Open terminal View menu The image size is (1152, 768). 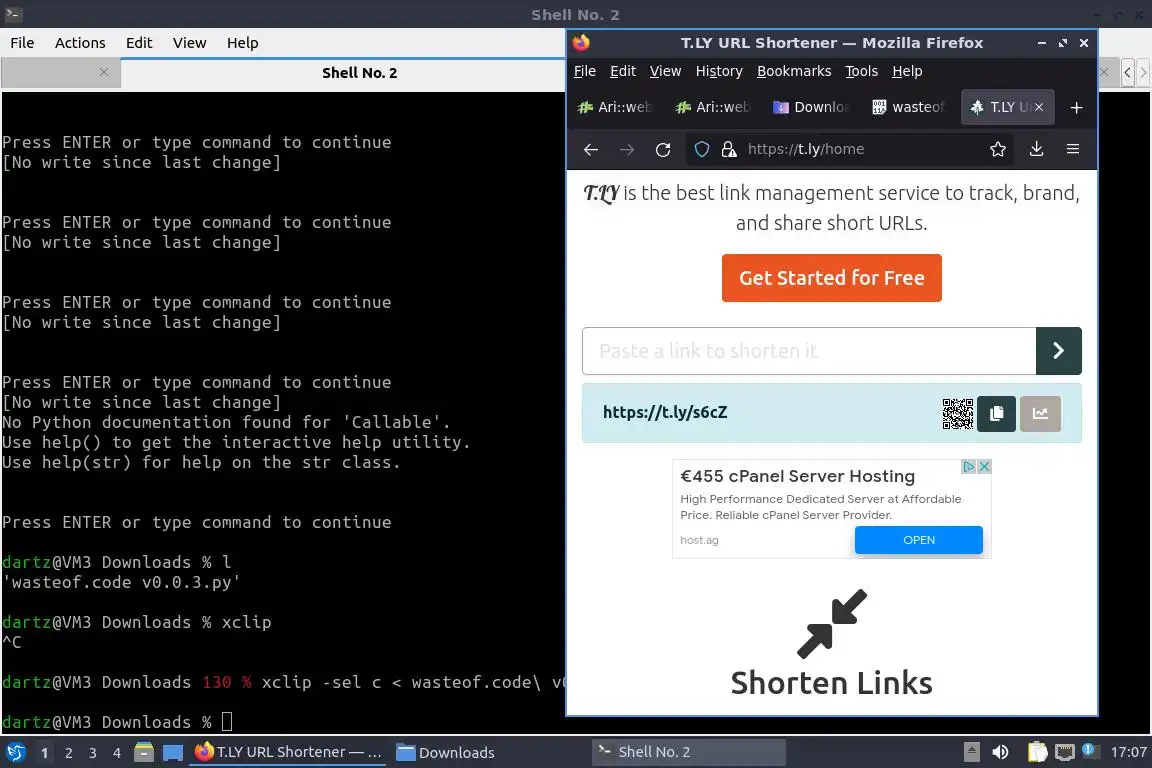pyautogui.click(x=190, y=43)
